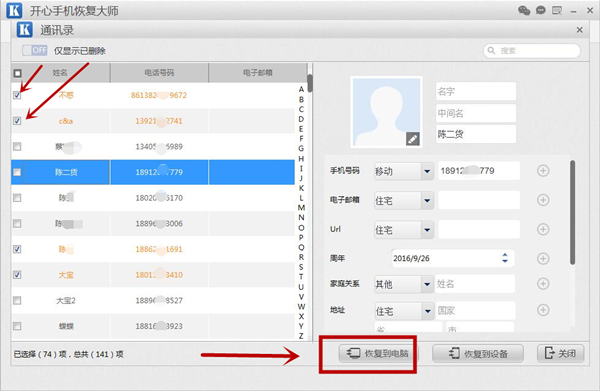Image resolution: width=600 pixels, height=391 pixels.
Task: Click the K logo of 开心手机恢复大师
Action: (15, 10)
